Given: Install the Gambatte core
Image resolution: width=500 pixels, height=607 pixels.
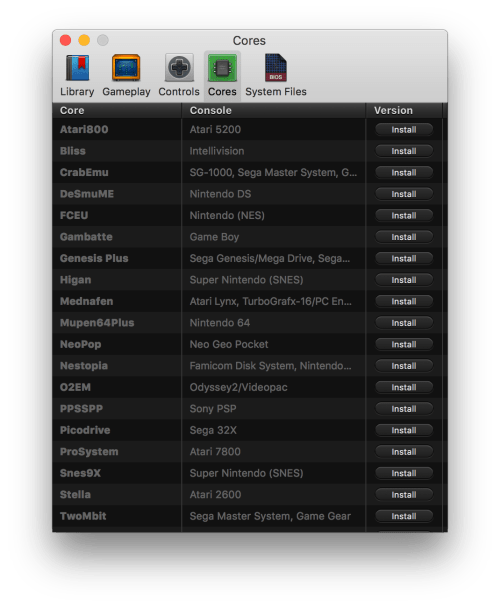Looking at the screenshot, I should [x=404, y=237].
